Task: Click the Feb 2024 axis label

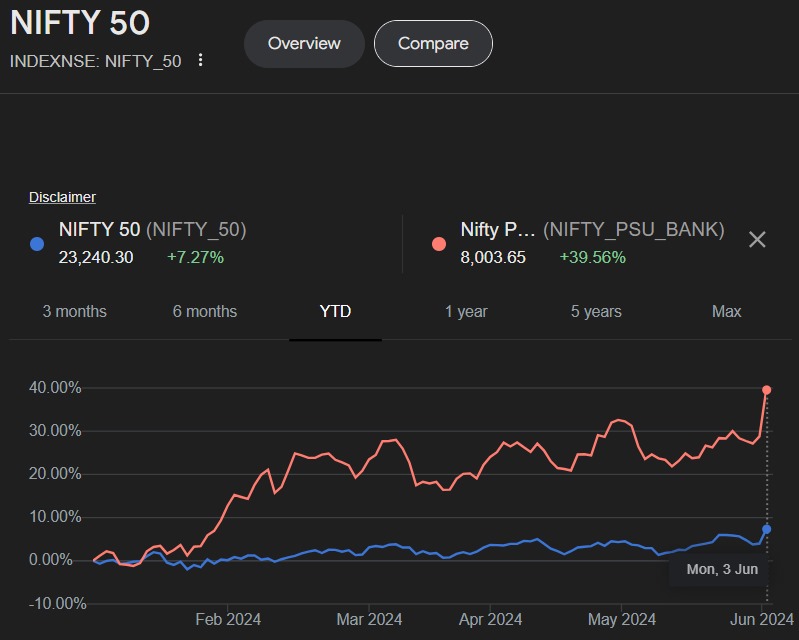Action: coord(228,620)
